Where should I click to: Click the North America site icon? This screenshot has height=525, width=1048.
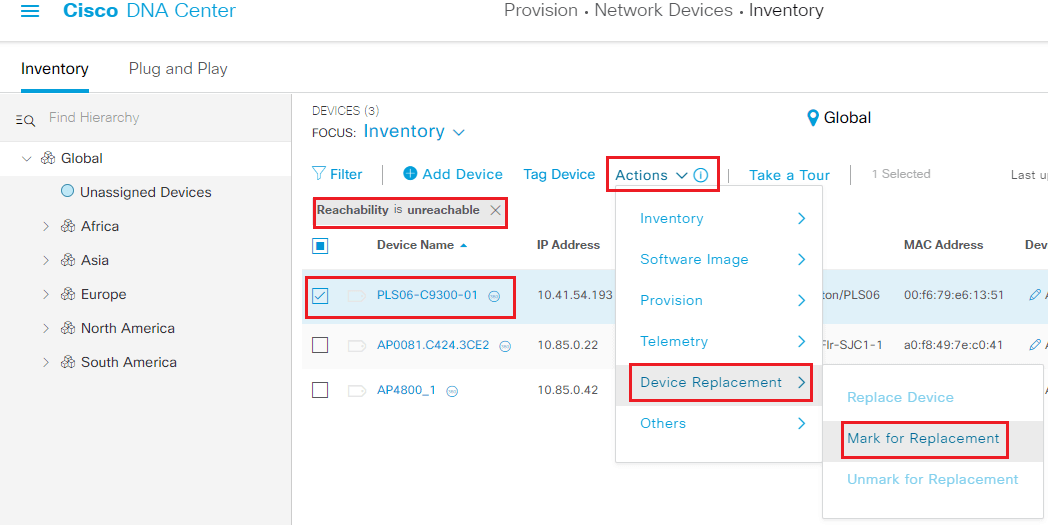coord(68,328)
